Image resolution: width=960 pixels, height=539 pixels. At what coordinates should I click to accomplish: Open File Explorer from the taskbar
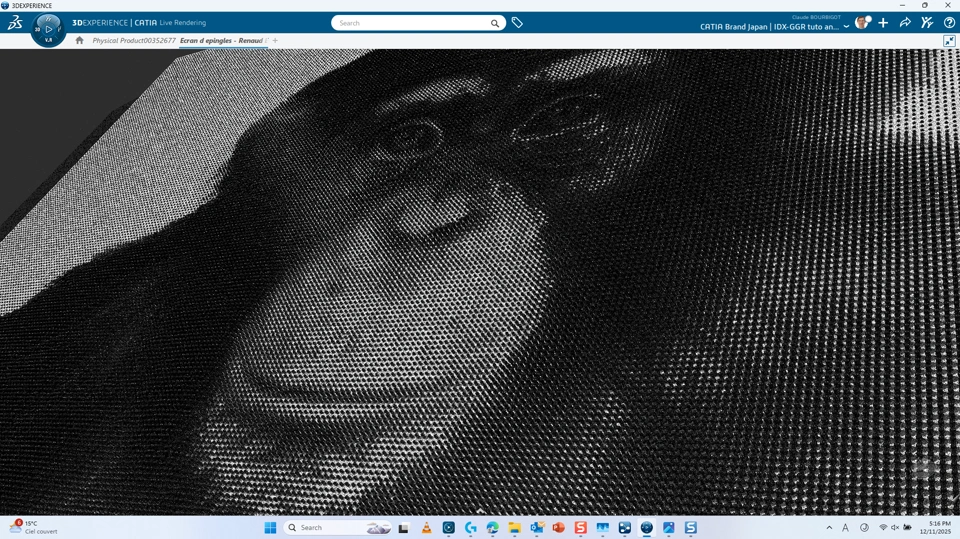(514, 528)
